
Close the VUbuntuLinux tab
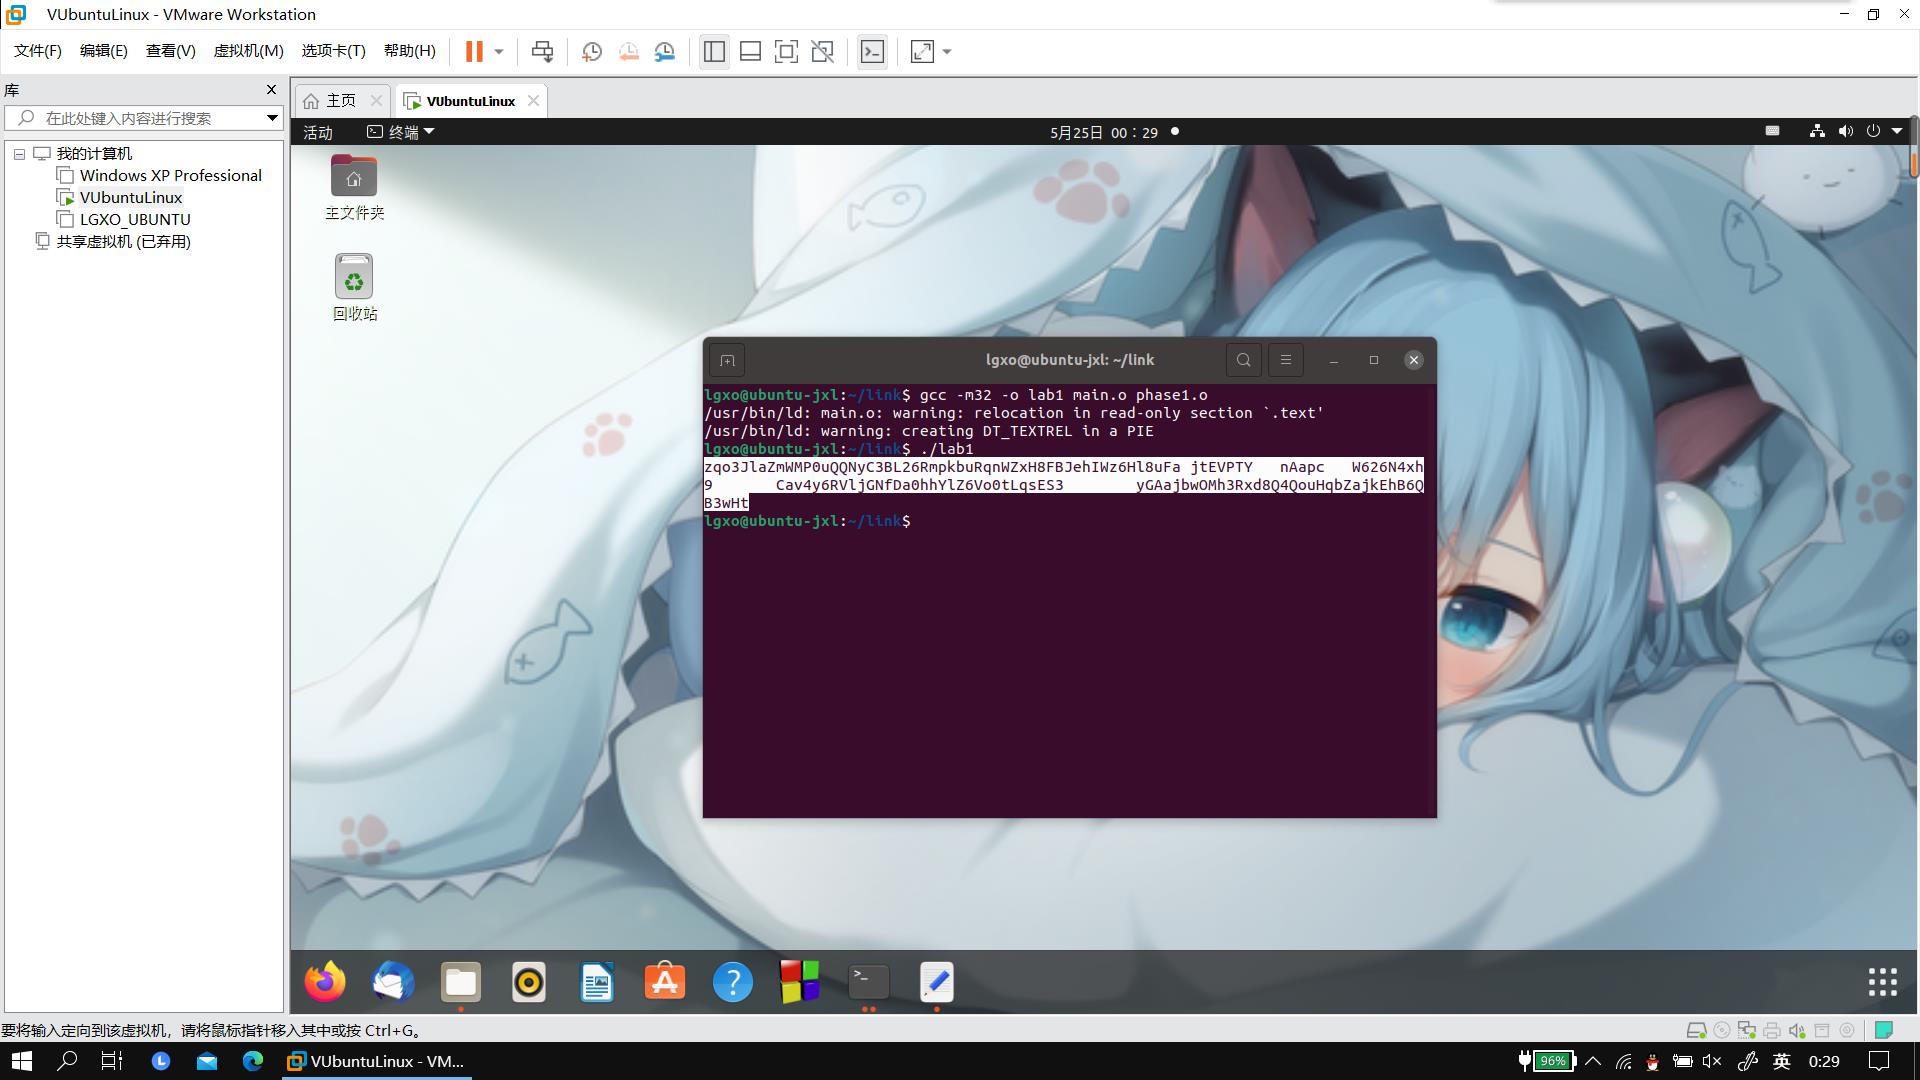534,100
